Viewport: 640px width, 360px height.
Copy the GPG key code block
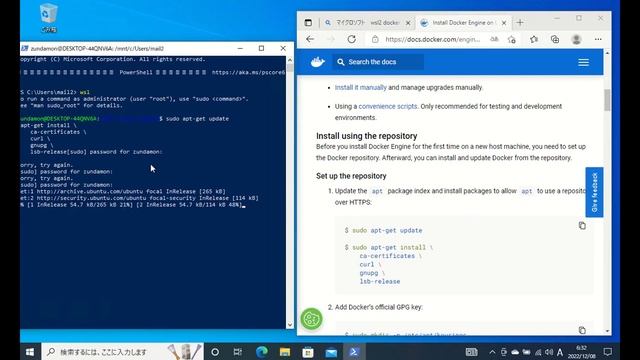(x=582, y=330)
